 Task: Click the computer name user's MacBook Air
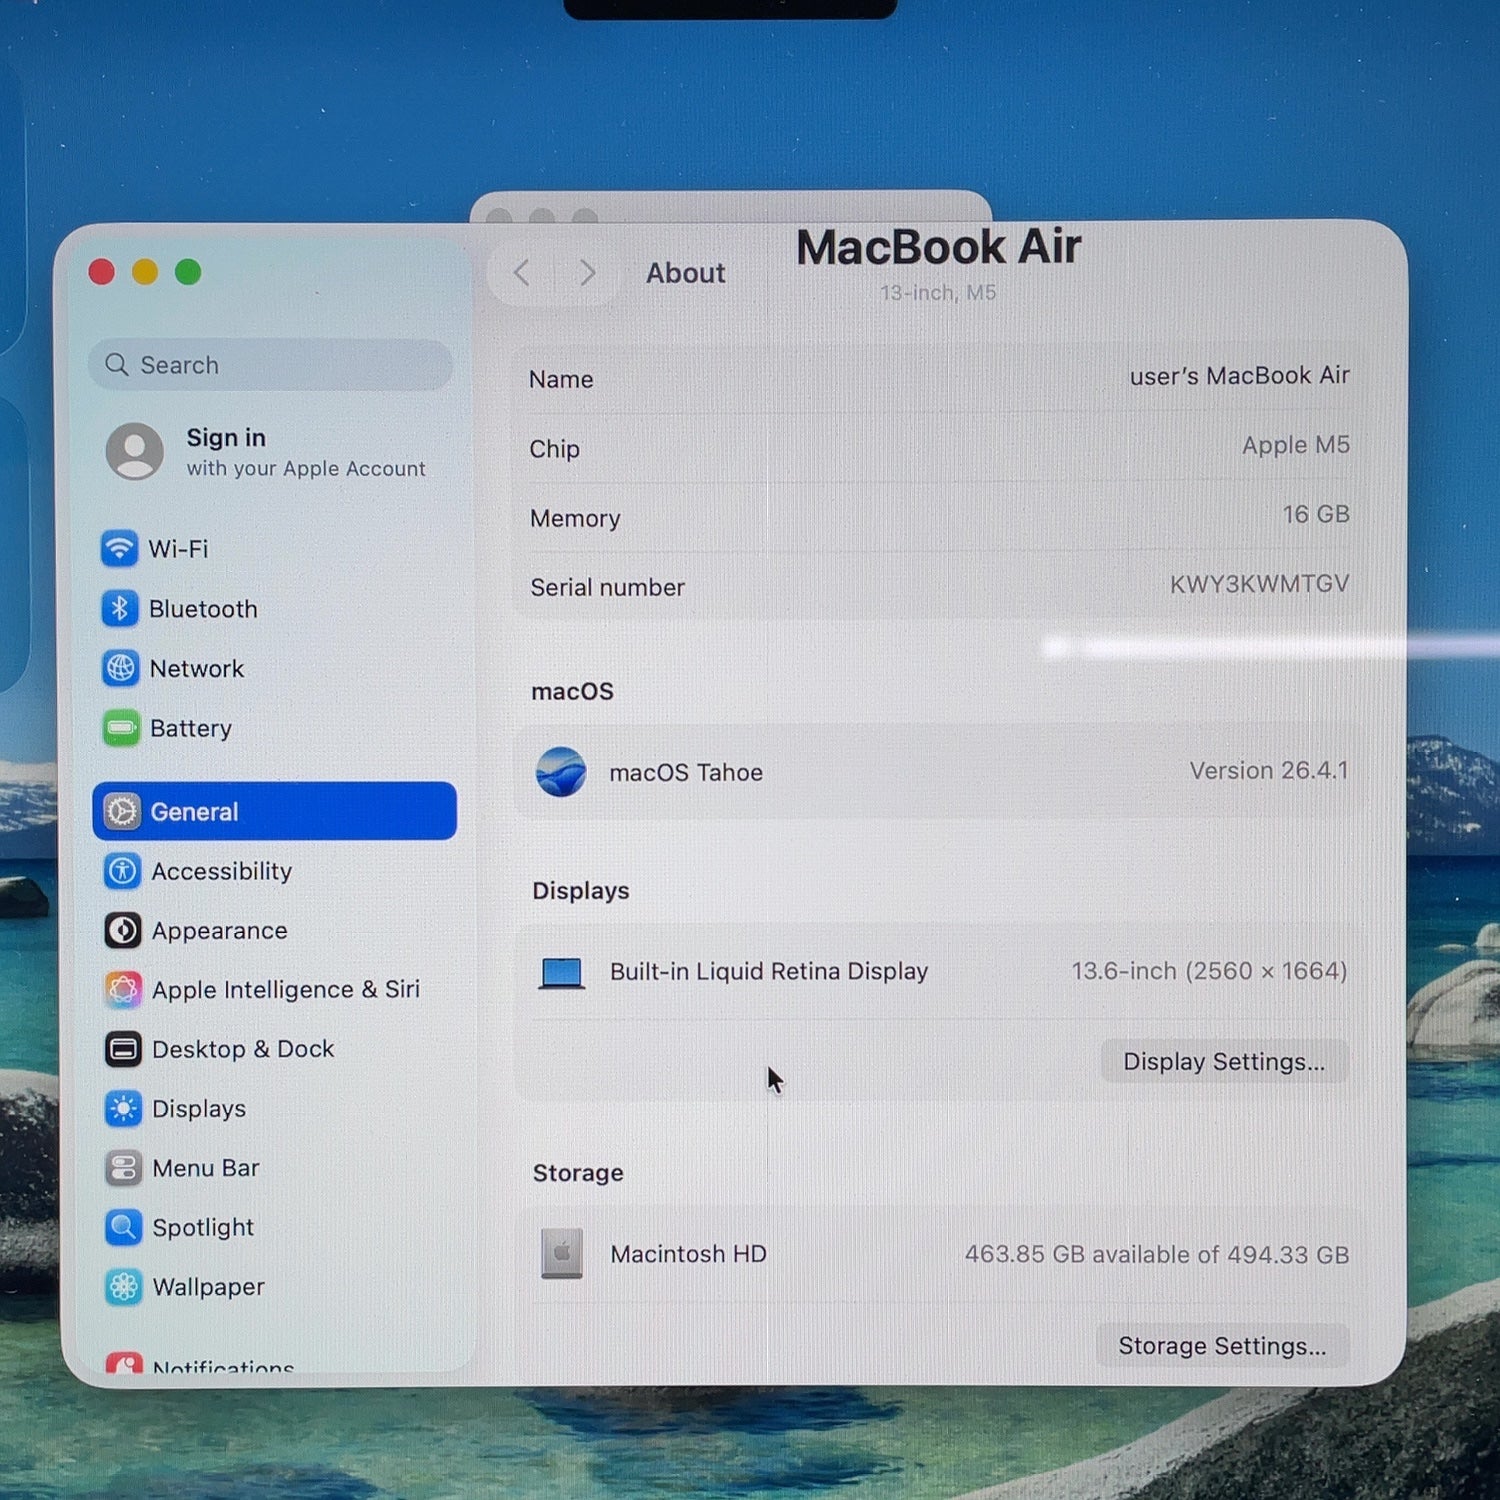click(1240, 376)
